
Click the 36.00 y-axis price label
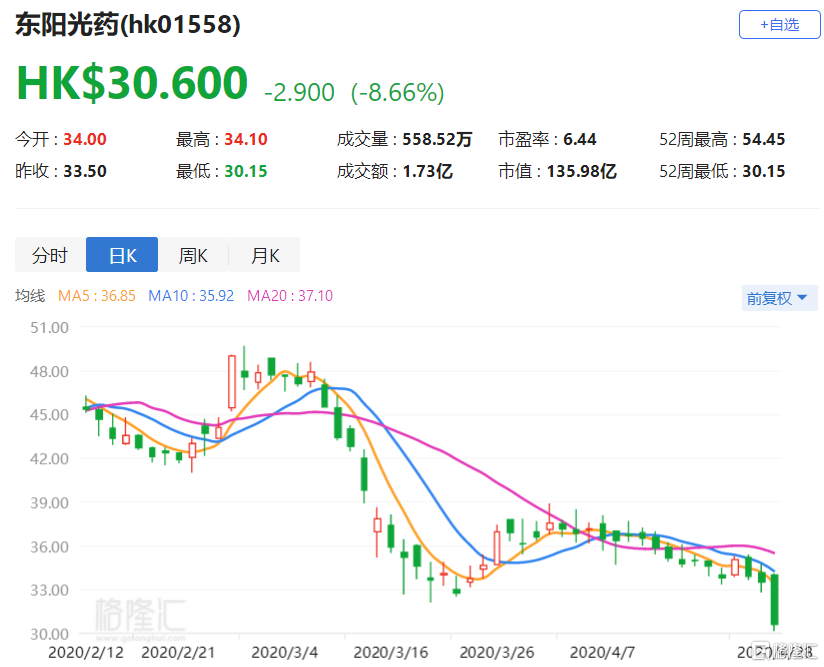tap(49, 547)
